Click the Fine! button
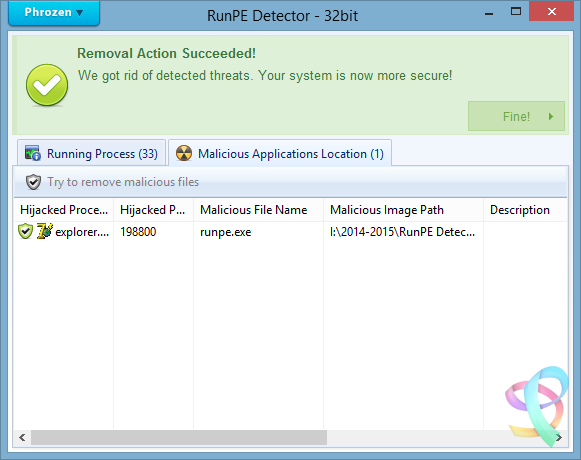Image resolution: width=581 pixels, height=460 pixels. 516,116
